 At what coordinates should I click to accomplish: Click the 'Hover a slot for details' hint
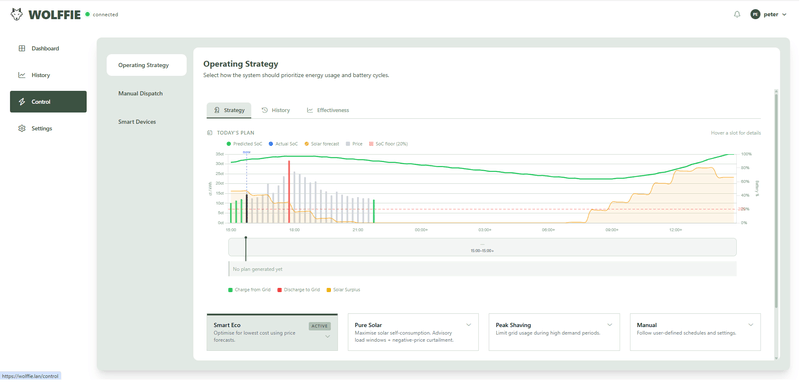coord(736,133)
